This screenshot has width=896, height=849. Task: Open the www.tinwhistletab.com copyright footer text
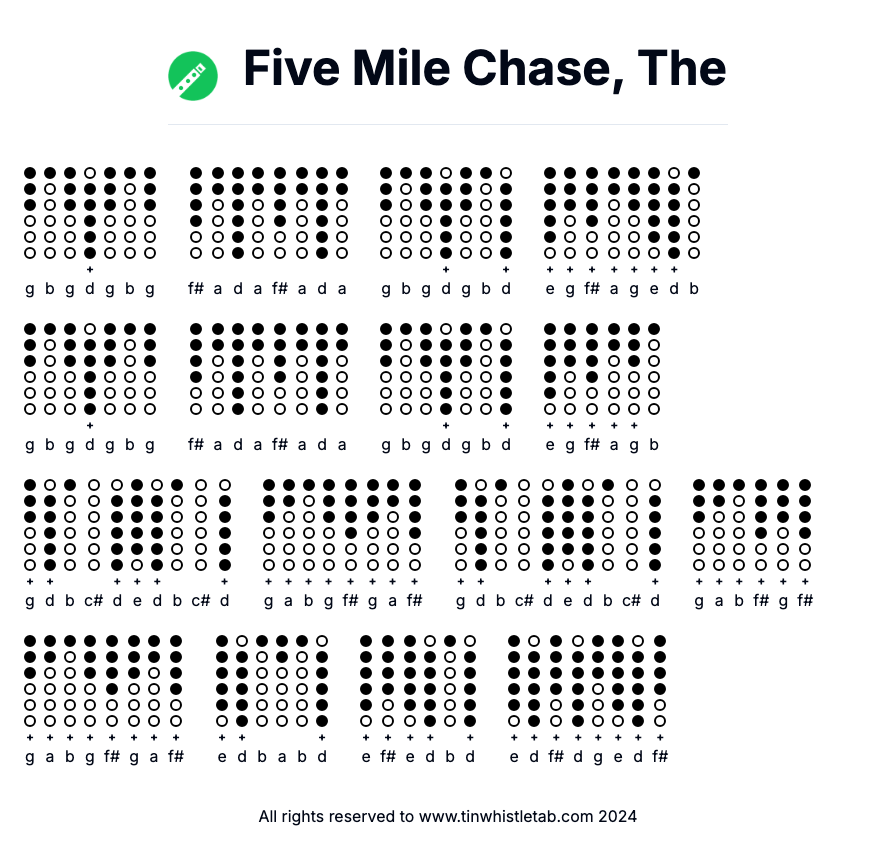click(447, 816)
